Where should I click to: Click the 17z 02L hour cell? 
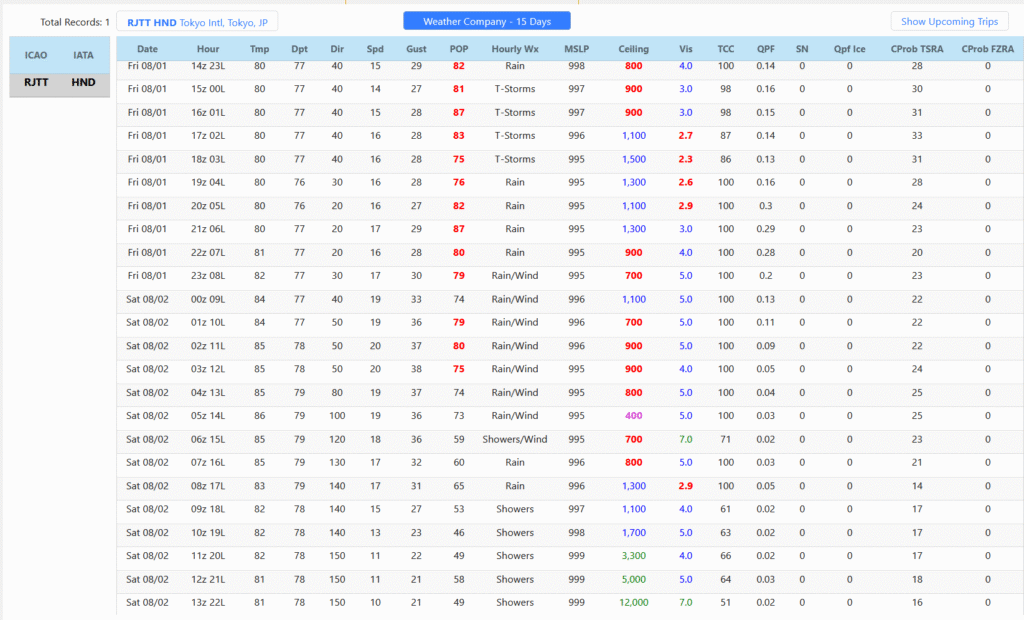pyautogui.click(x=208, y=136)
